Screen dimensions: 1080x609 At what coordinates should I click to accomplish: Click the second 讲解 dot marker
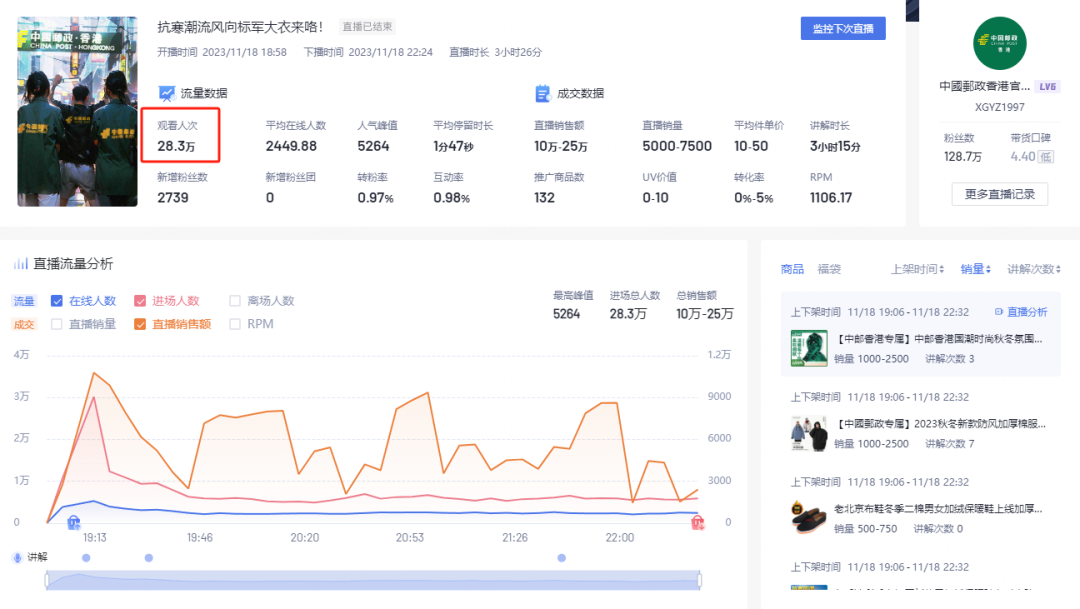pos(149,558)
